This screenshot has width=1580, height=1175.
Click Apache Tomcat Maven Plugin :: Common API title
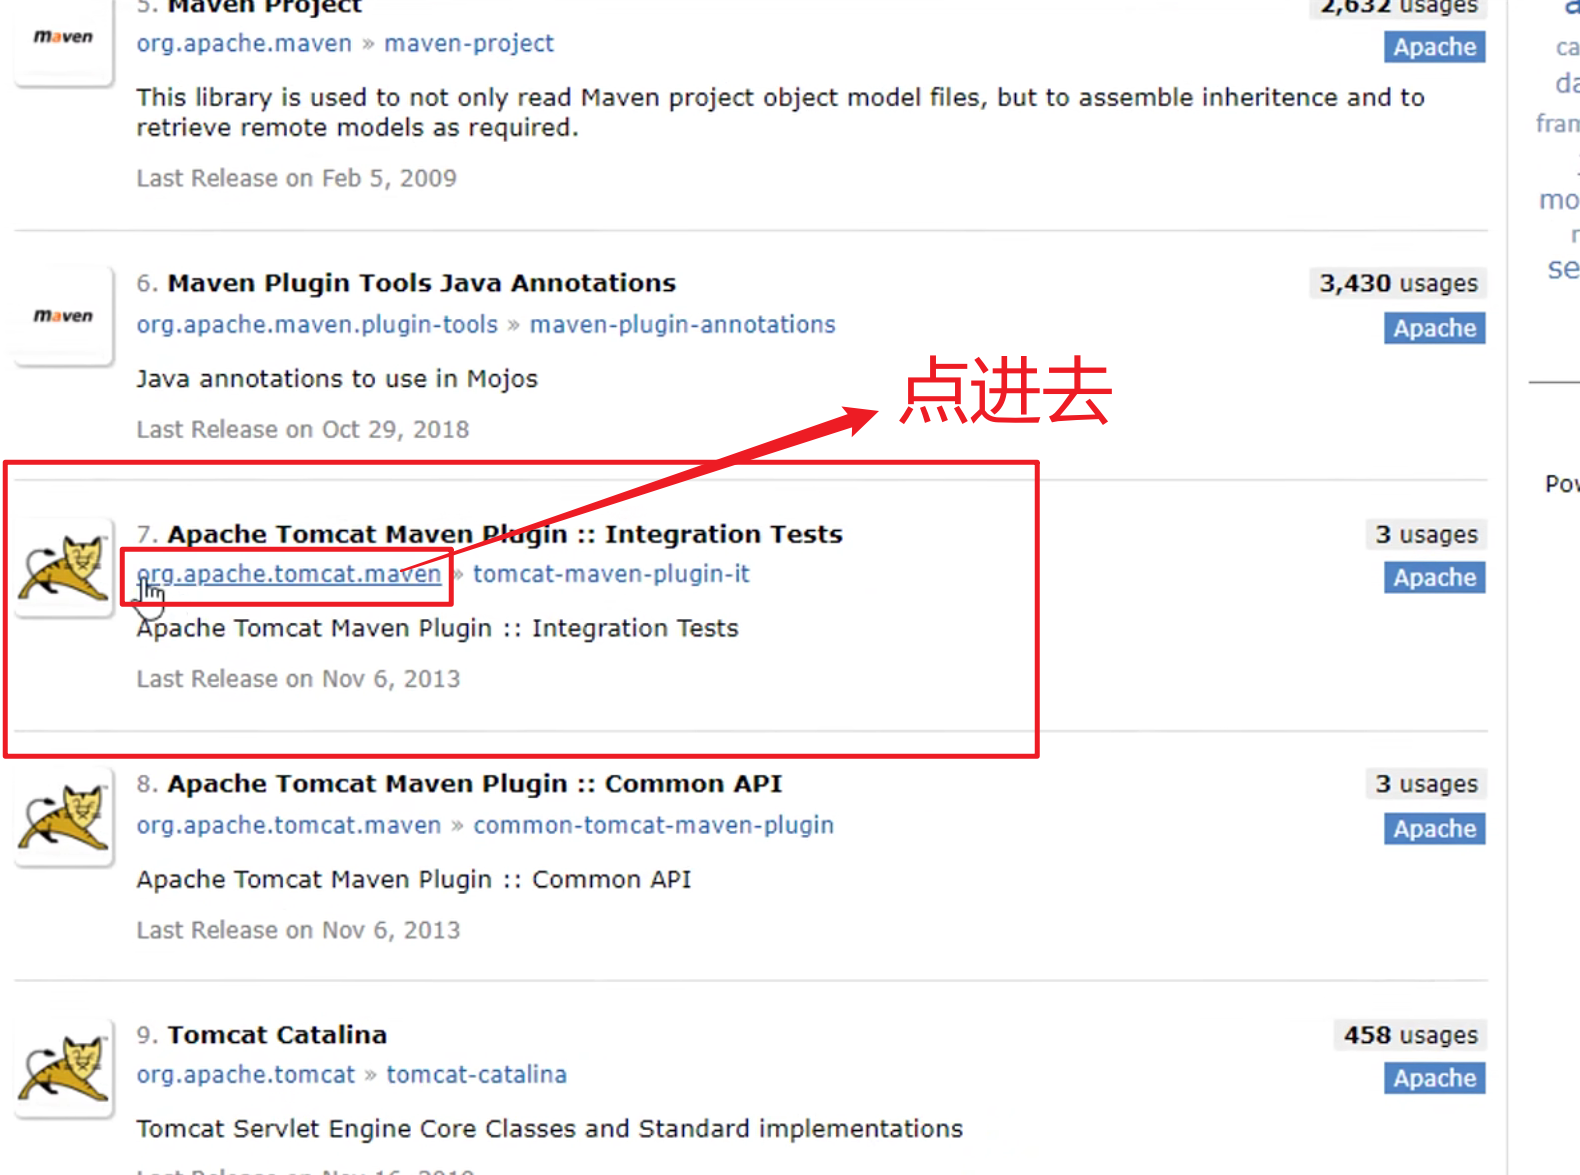click(x=475, y=784)
